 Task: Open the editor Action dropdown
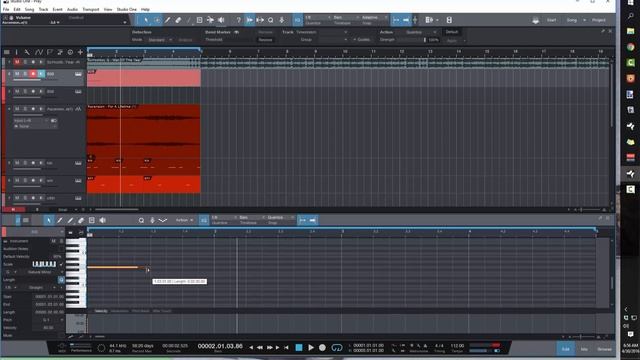point(184,220)
